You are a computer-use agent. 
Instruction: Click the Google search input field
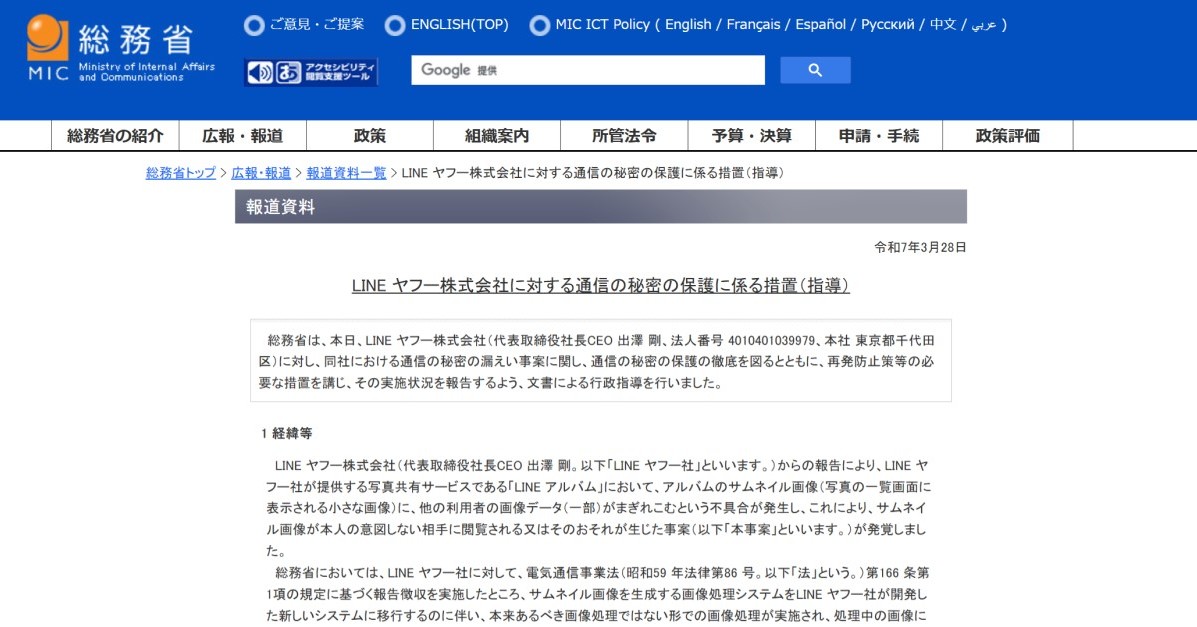588,70
